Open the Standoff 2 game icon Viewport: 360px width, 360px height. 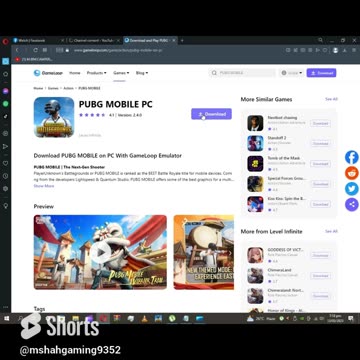(255, 143)
